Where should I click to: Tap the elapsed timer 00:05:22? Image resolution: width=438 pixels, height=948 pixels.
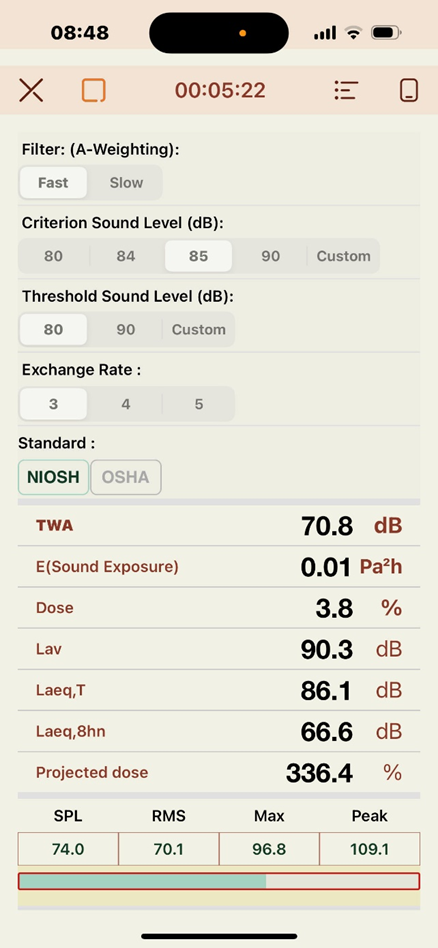220,90
